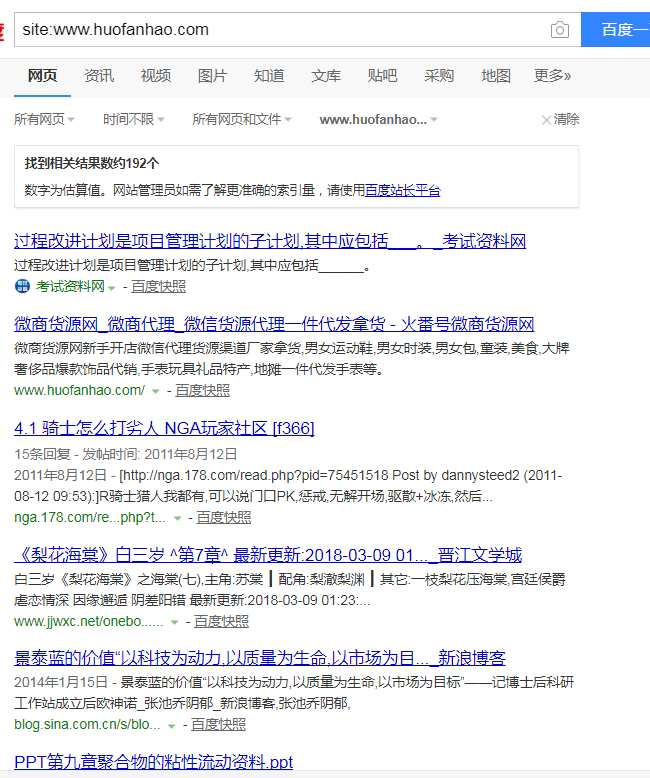Click the nga.178.com green URL
This screenshot has width=650, height=778.
(x=90, y=518)
